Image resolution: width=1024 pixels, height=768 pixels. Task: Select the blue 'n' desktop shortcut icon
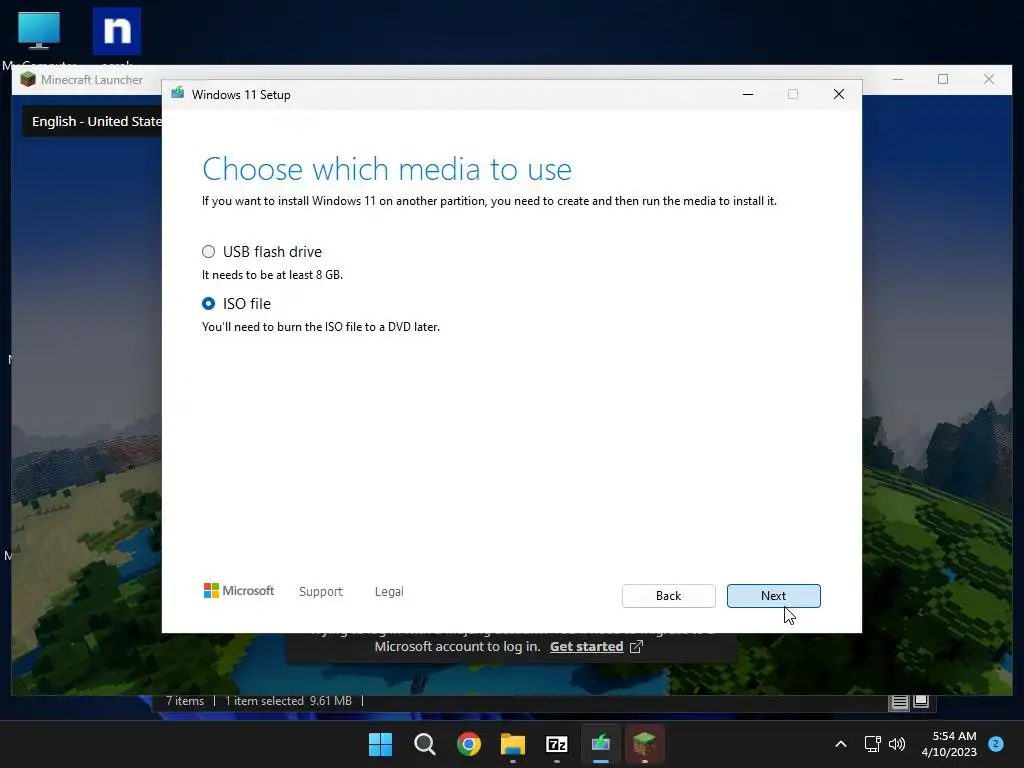coord(117,33)
